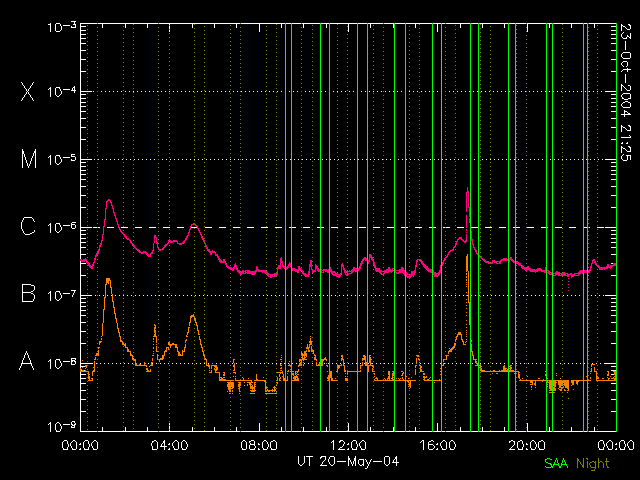
Task: Click the 12:00 time axis label
Action: coord(348,445)
